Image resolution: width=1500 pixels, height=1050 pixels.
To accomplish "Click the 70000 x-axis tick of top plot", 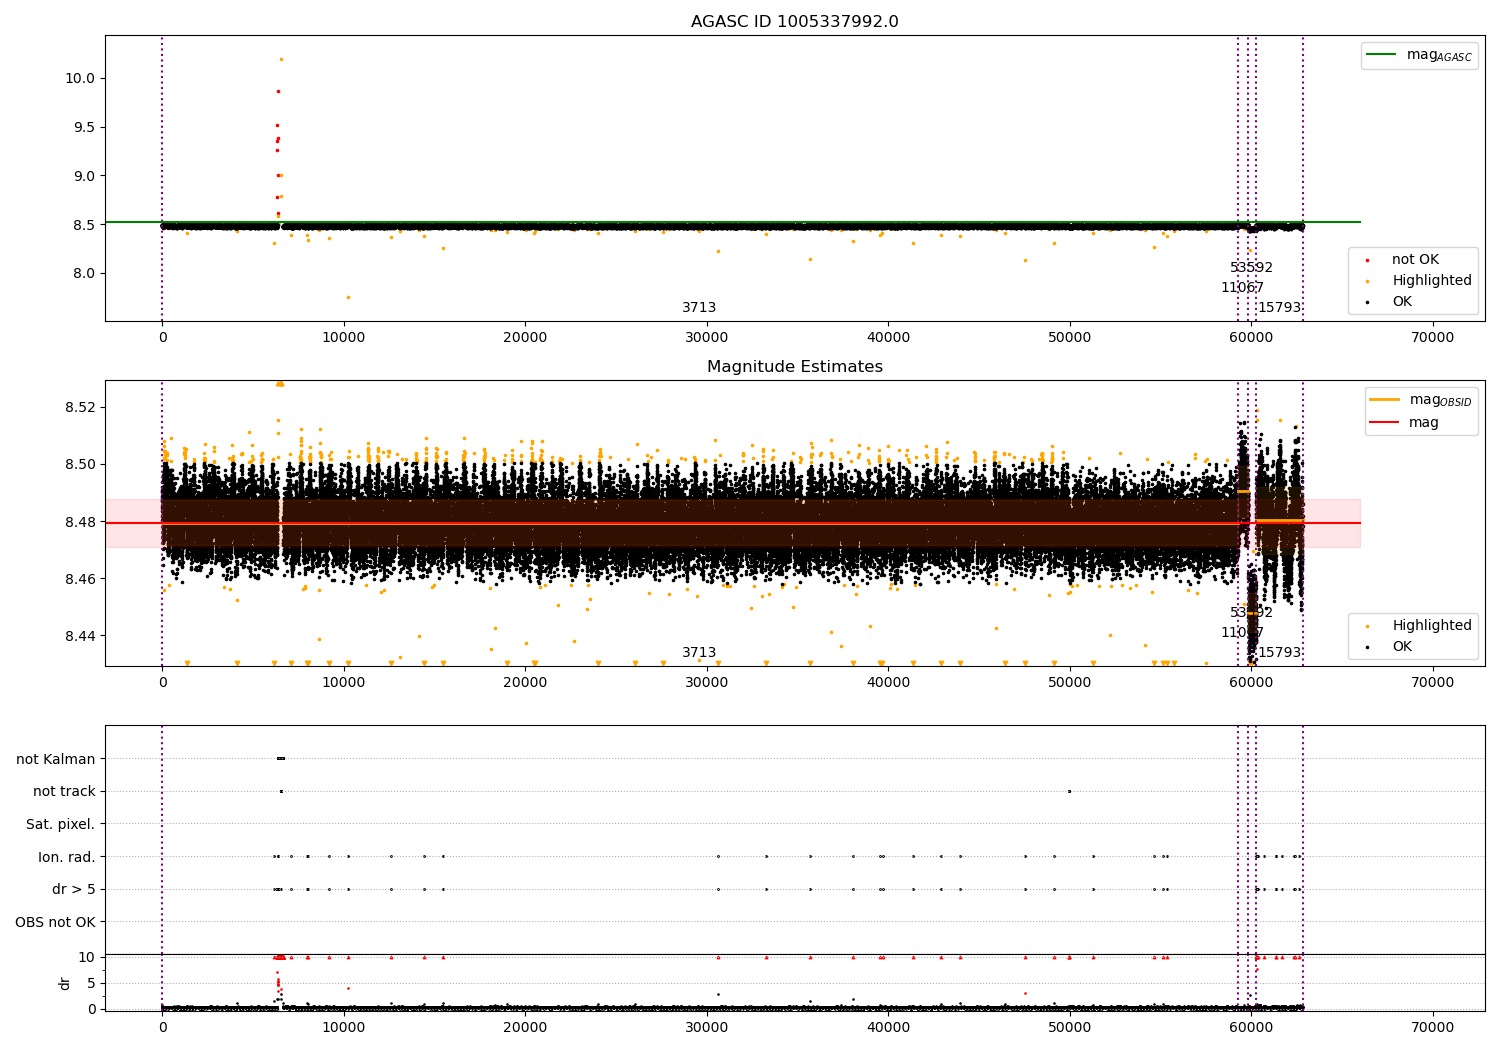I will click(x=1432, y=338).
